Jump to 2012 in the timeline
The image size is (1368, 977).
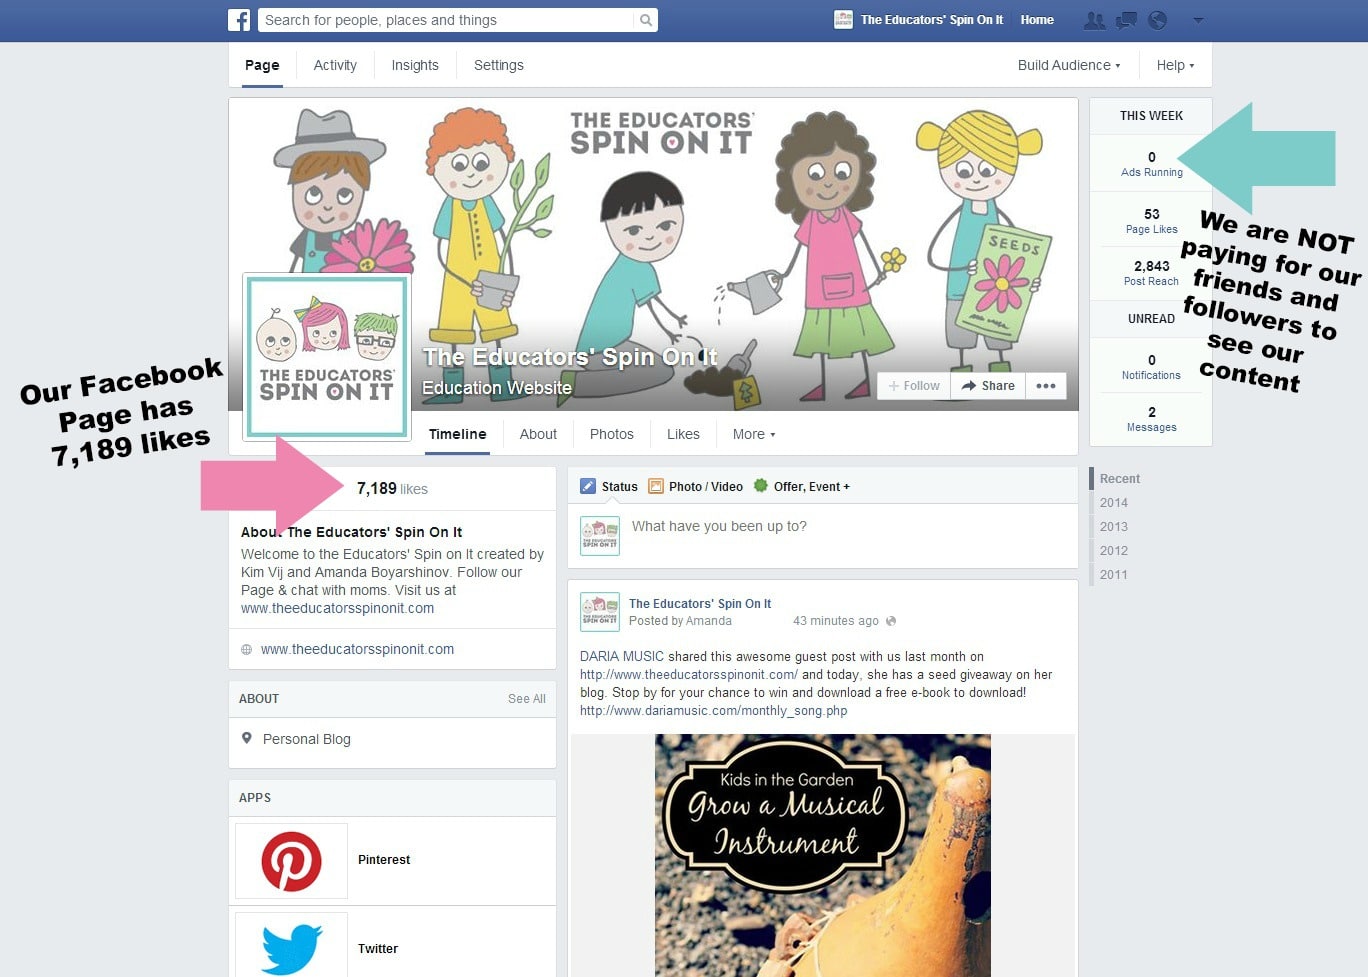(1114, 551)
